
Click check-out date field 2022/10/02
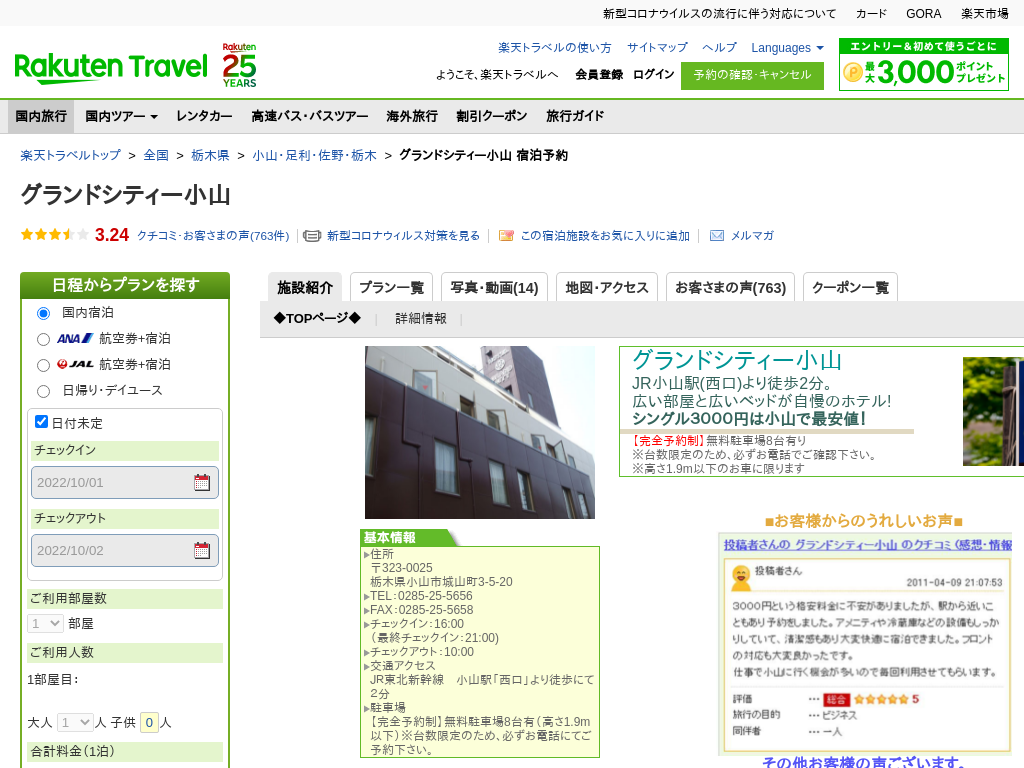125,551
